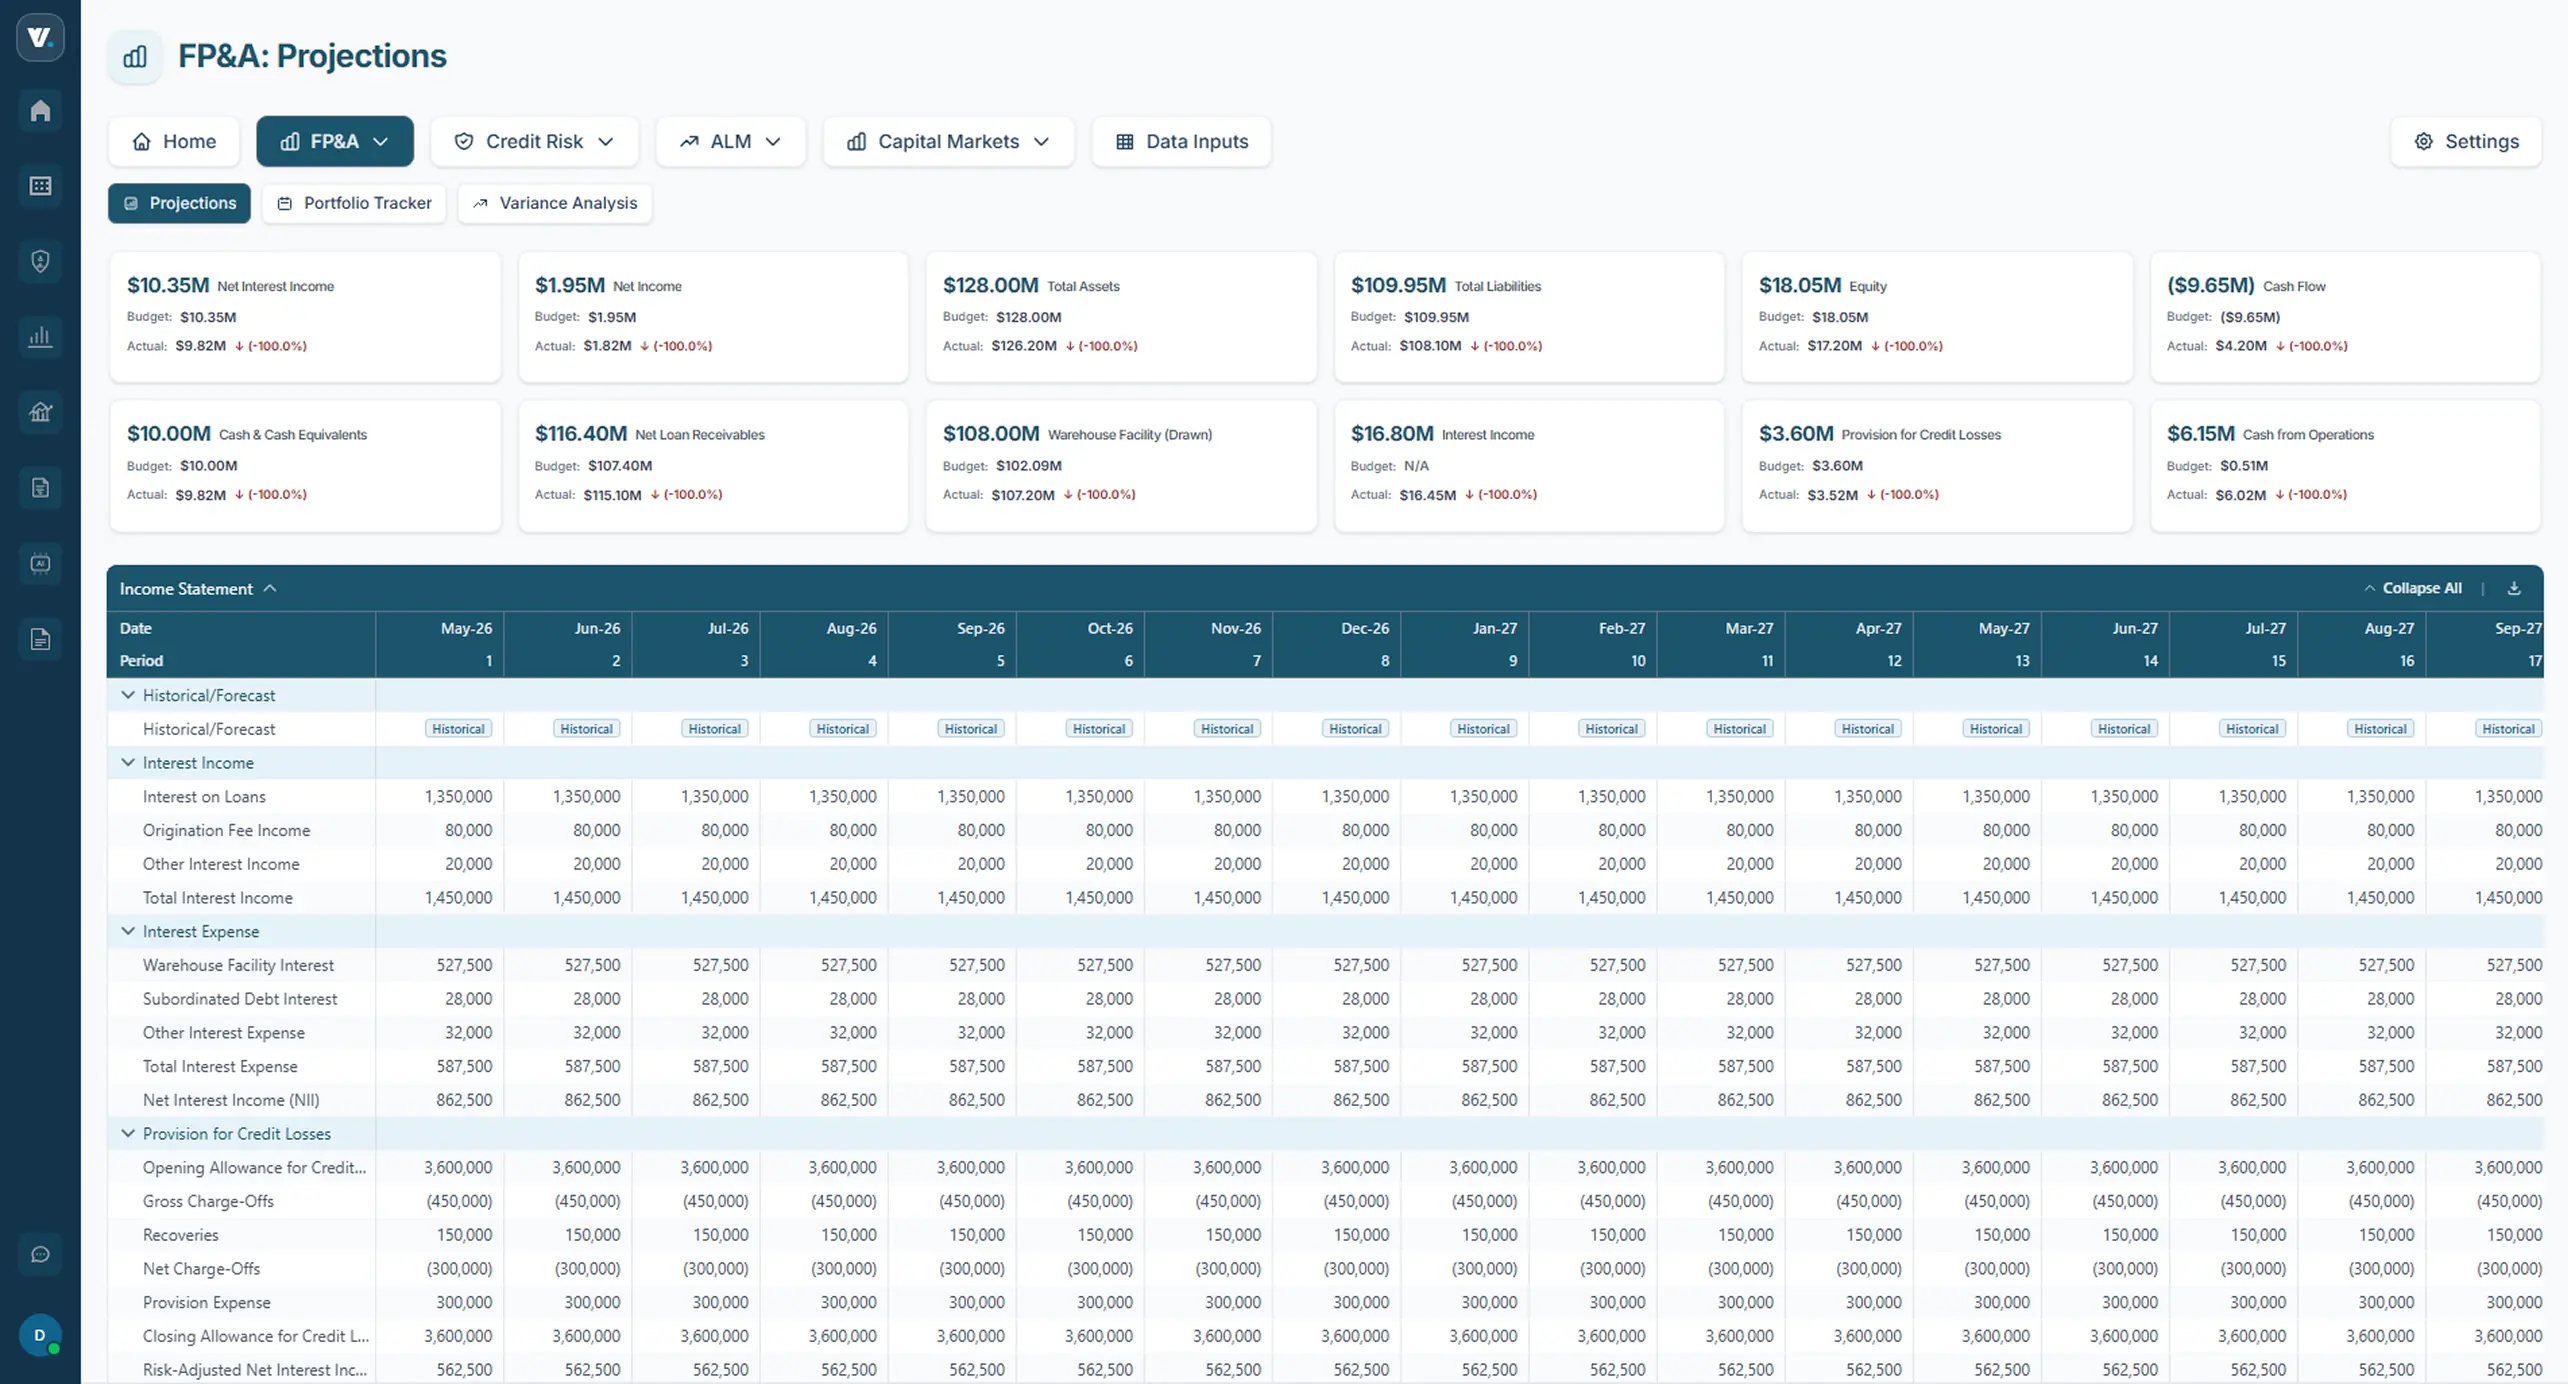Select the Total Interest Expense row label
Screen dimensions: 2568x1384
click(220, 1066)
